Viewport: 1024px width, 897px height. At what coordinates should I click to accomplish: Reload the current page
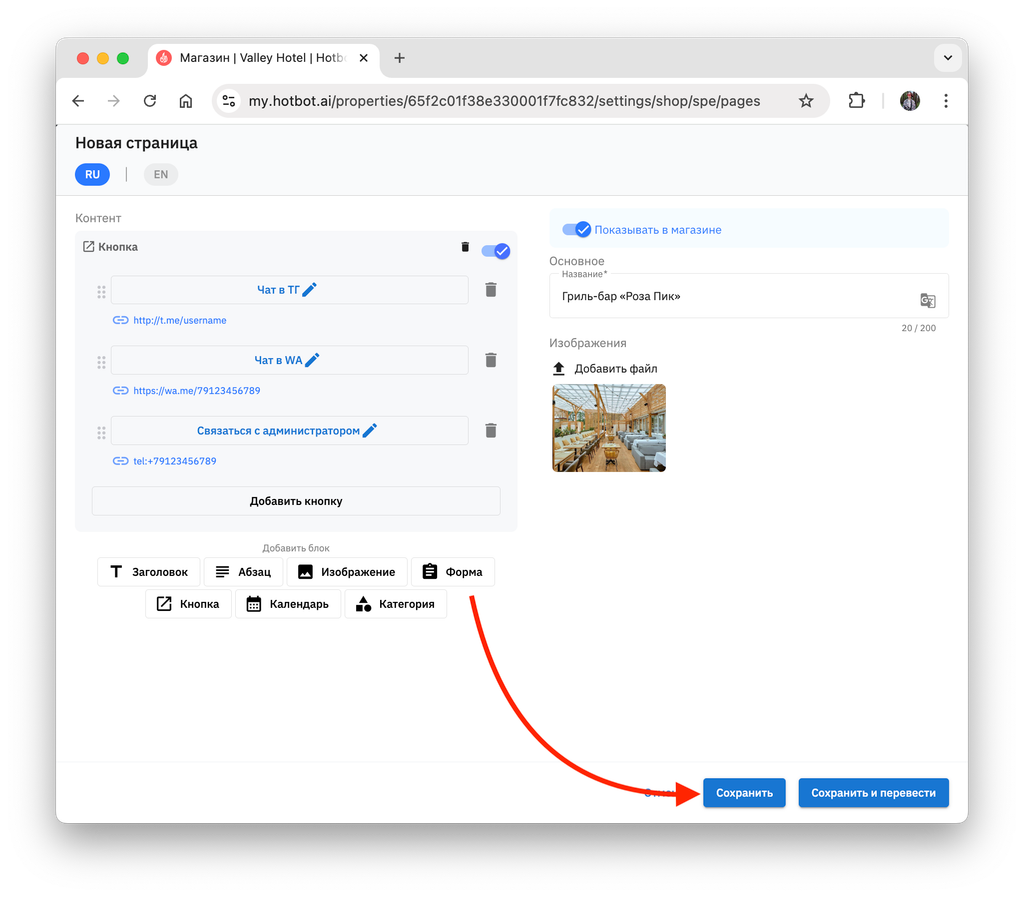[x=150, y=101]
